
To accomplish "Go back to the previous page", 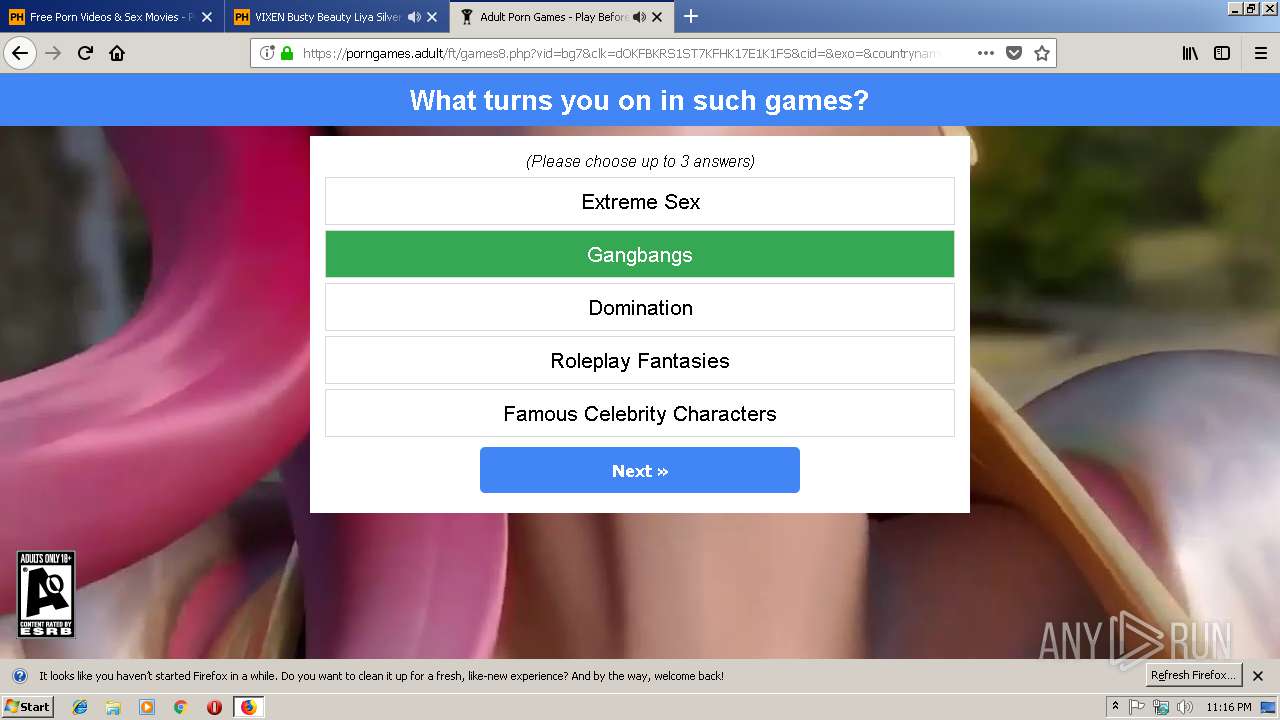I will click(20, 53).
